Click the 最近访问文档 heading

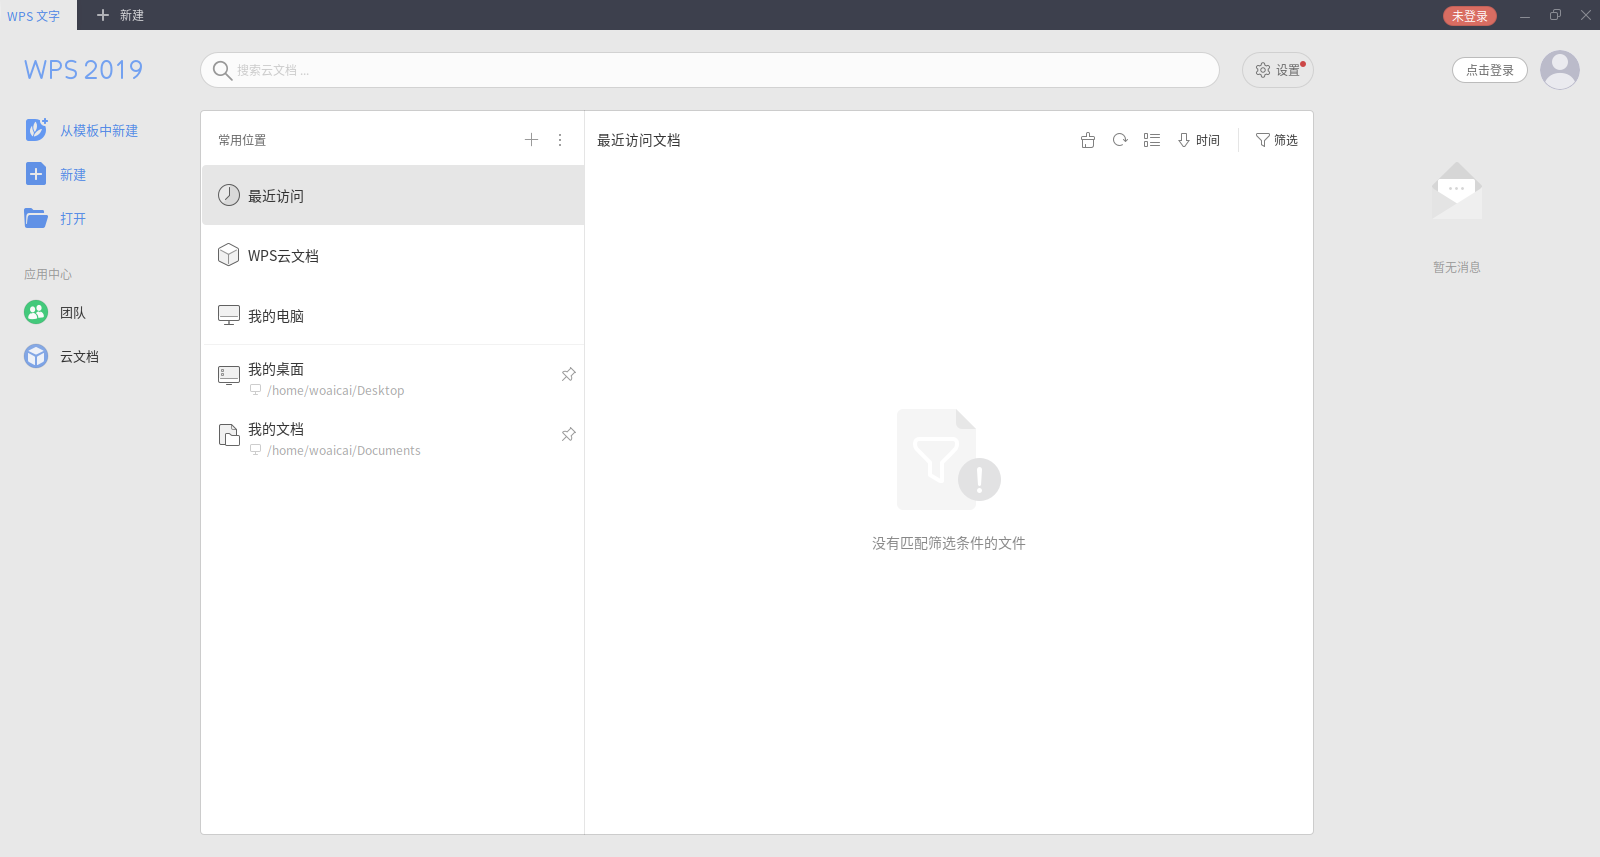point(639,140)
